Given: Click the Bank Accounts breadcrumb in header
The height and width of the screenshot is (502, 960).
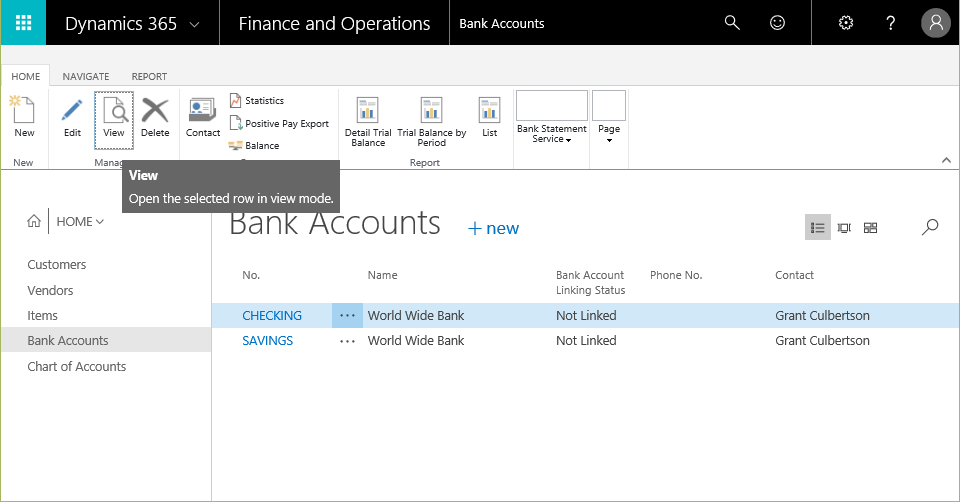Looking at the screenshot, I should point(501,23).
